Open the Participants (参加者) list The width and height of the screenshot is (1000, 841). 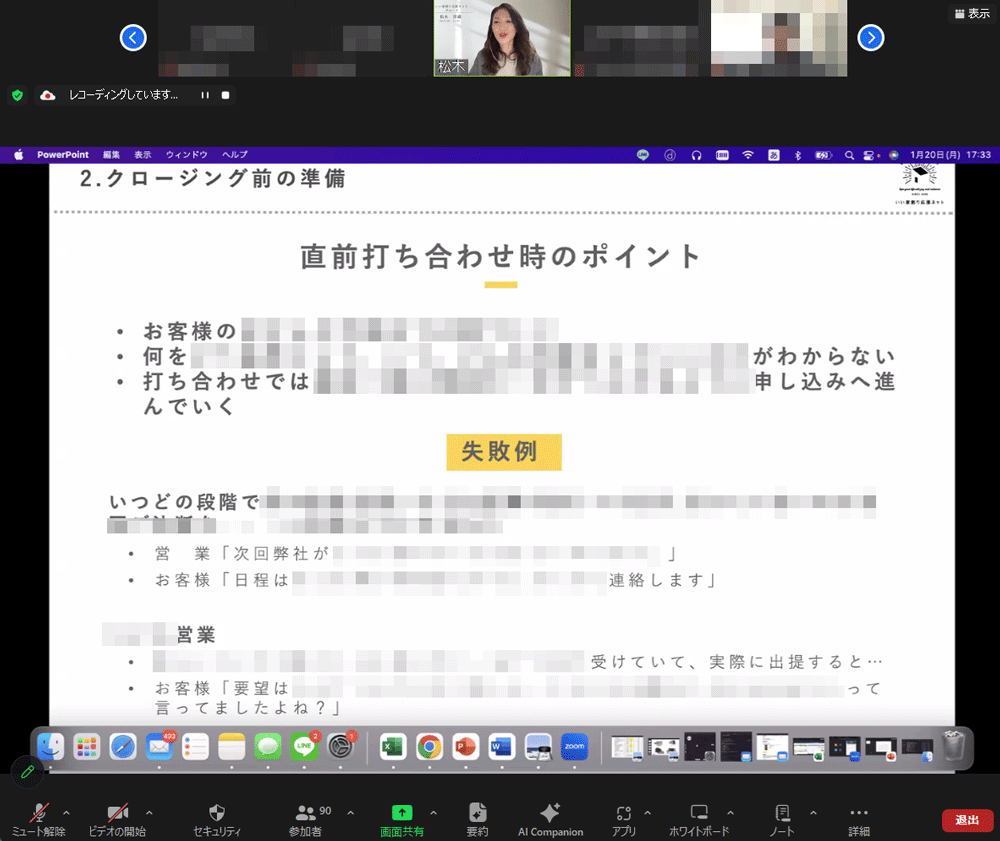pos(306,818)
